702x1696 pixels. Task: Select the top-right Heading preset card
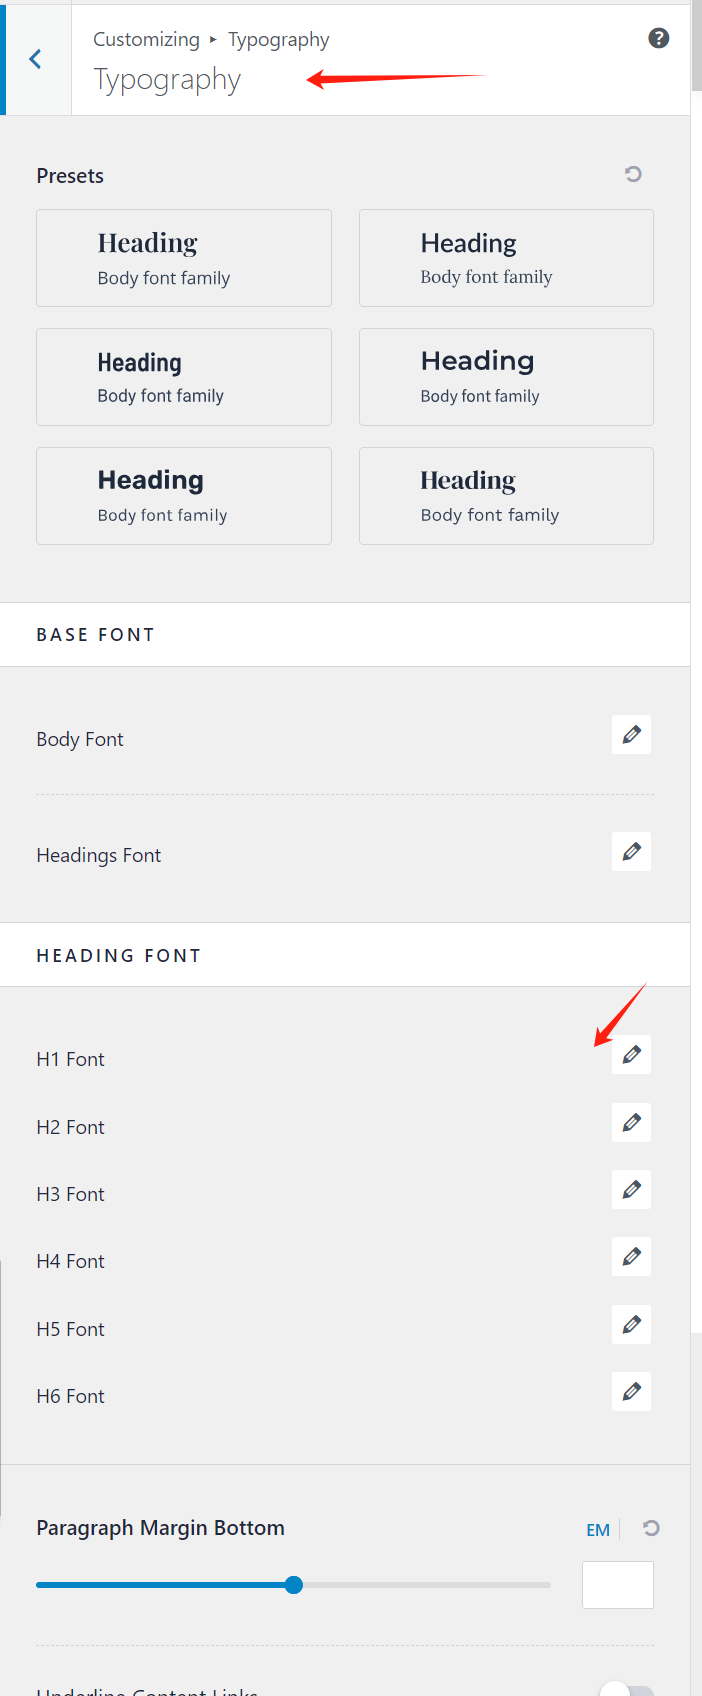click(x=506, y=258)
